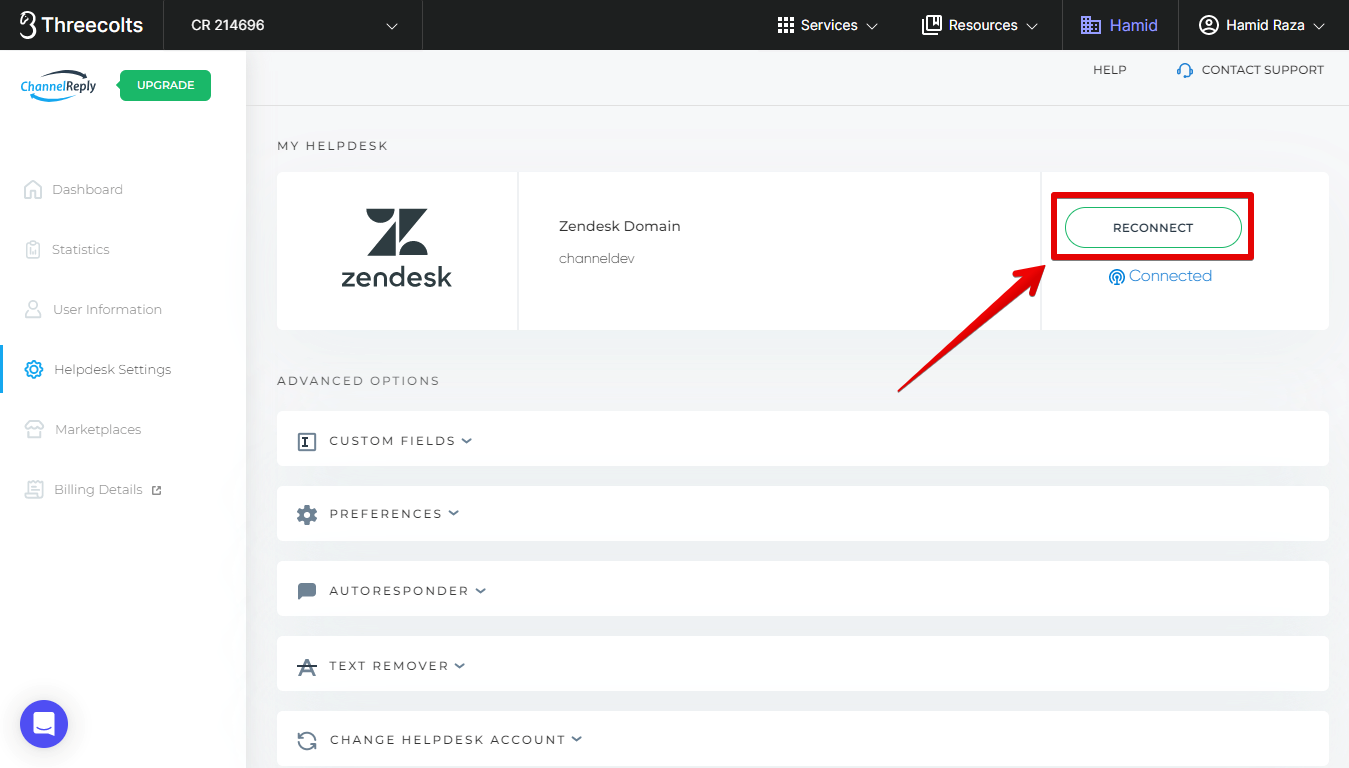The width and height of the screenshot is (1349, 768).
Task: Open Billing Details in the sidebar
Action: [98, 489]
